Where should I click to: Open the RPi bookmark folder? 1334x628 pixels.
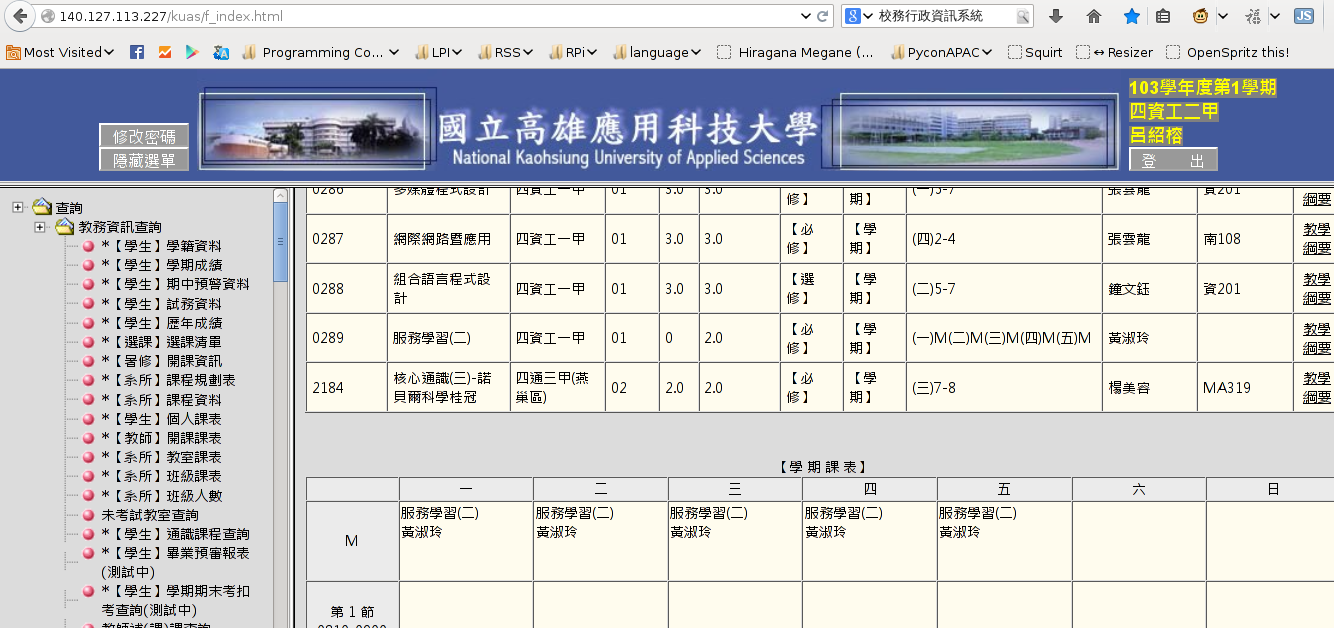[x=572, y=52]
